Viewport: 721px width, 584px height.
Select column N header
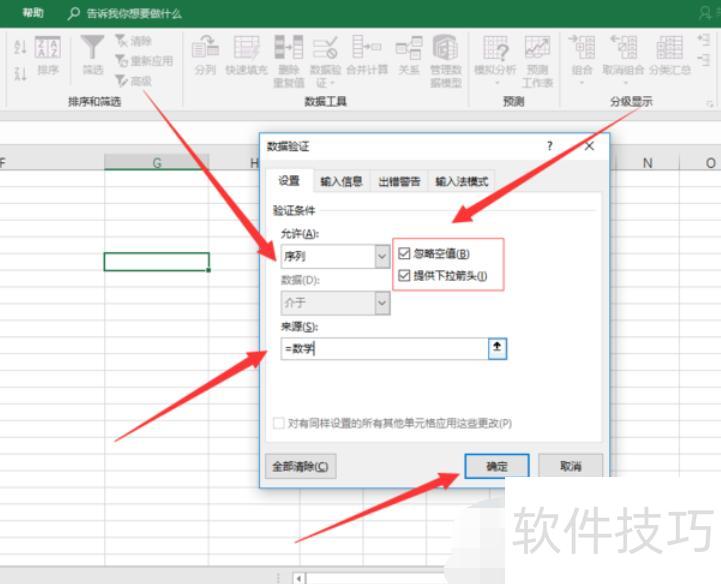tap(647, 163)
